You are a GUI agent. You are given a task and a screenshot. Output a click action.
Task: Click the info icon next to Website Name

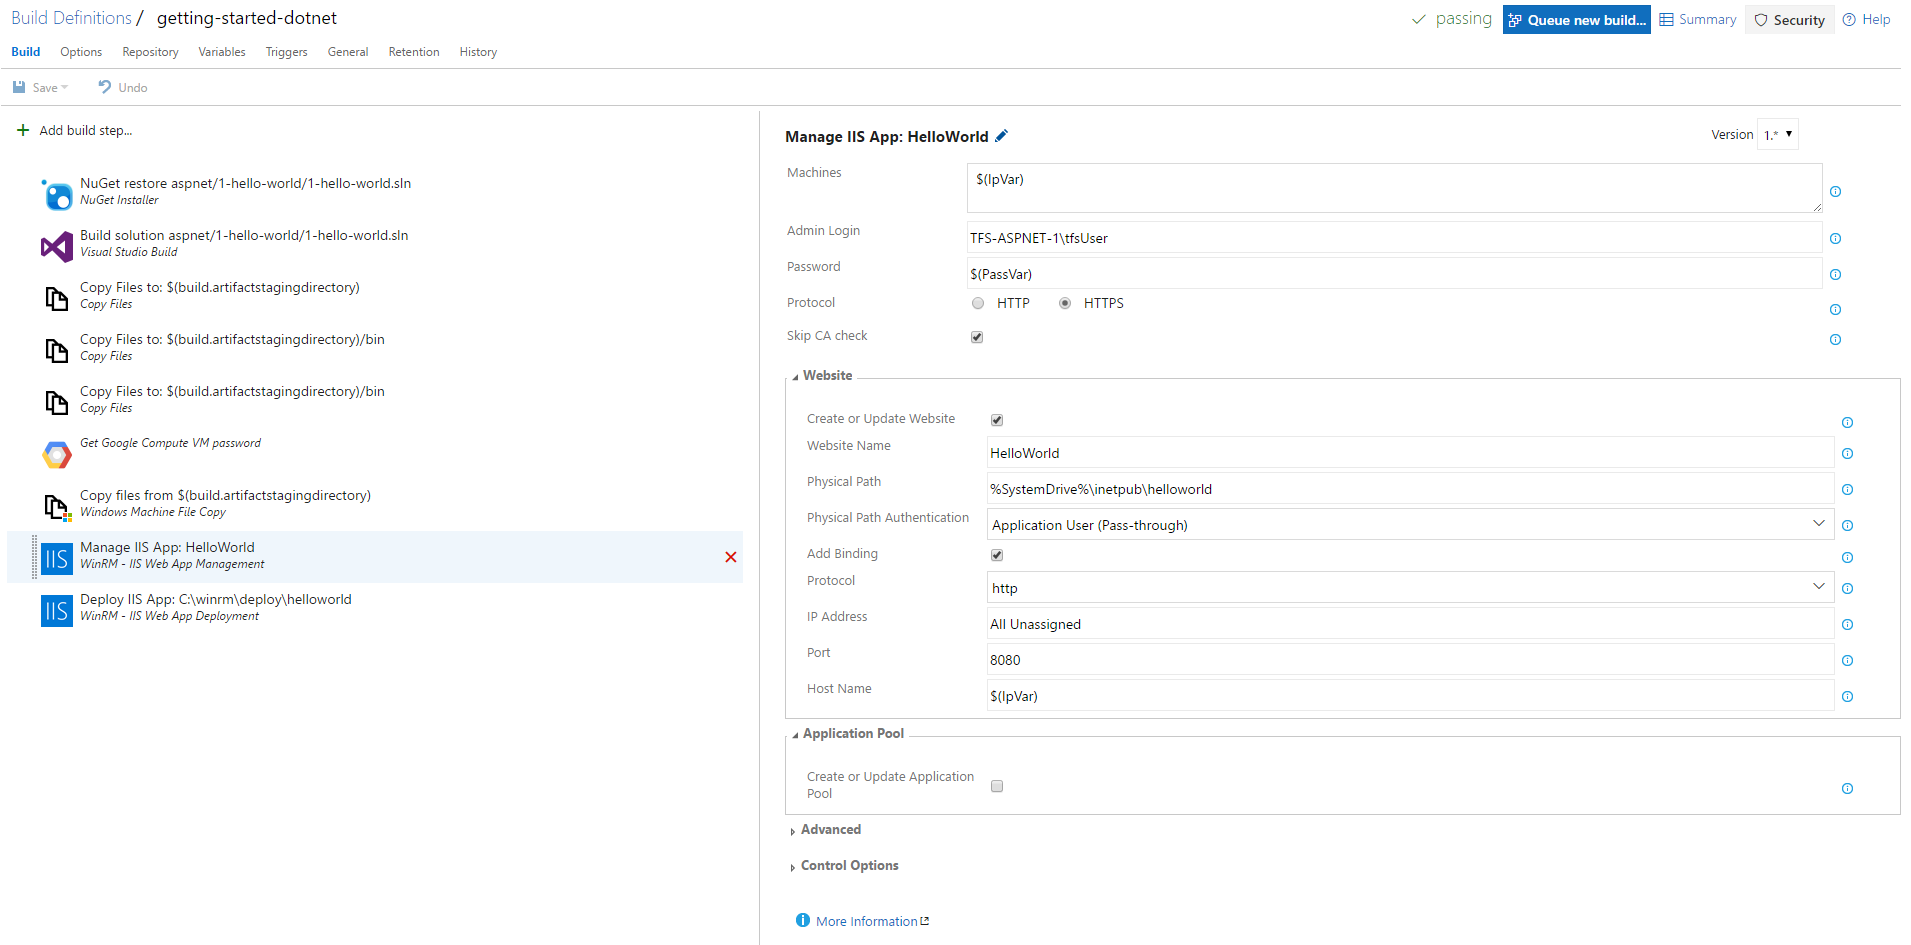pyautogui.click(x=1847, y=453)
